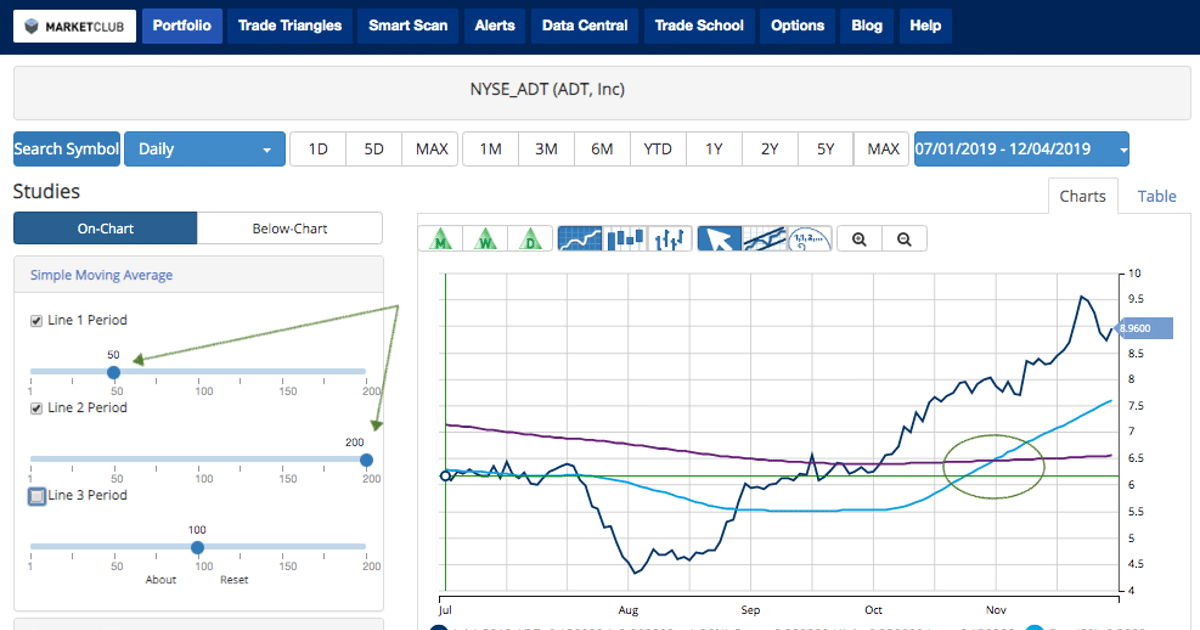Switch to Below-Chart studies
1200x630 pixels.
click(x=290, y=228)
